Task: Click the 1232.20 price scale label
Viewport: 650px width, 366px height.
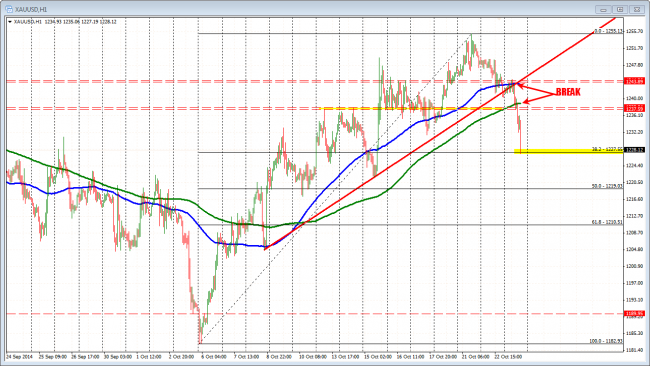Action: 635,132
